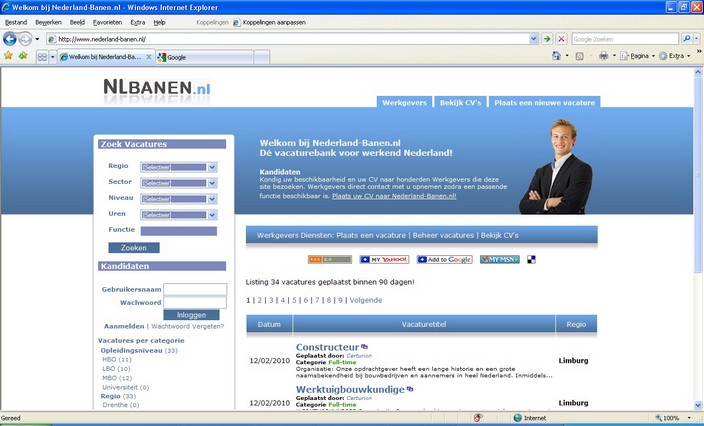704x426 pixels.
Task: Click the Home page icon in toolbar
Action: click(556, 56)
